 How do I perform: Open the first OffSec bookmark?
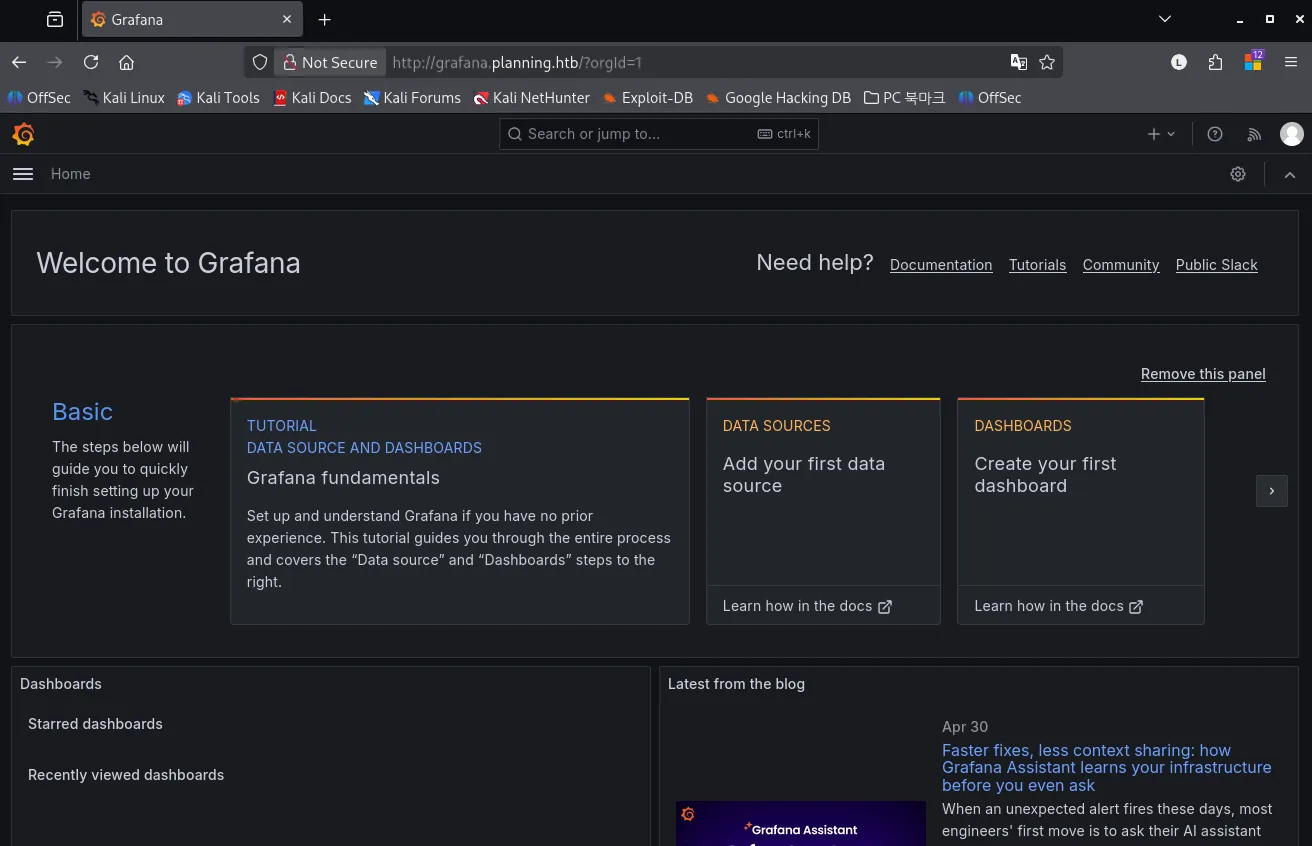(x=38, y=98)
